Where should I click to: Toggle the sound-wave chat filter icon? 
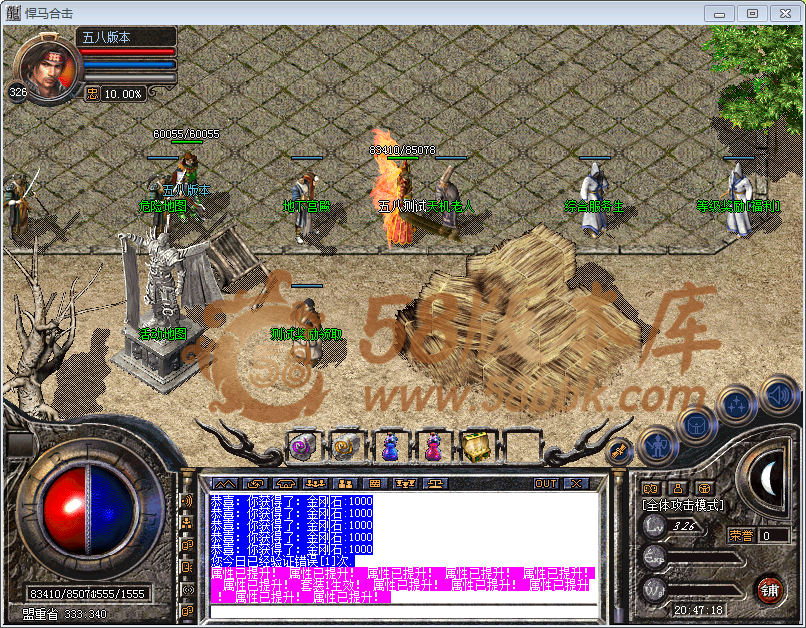188,500
